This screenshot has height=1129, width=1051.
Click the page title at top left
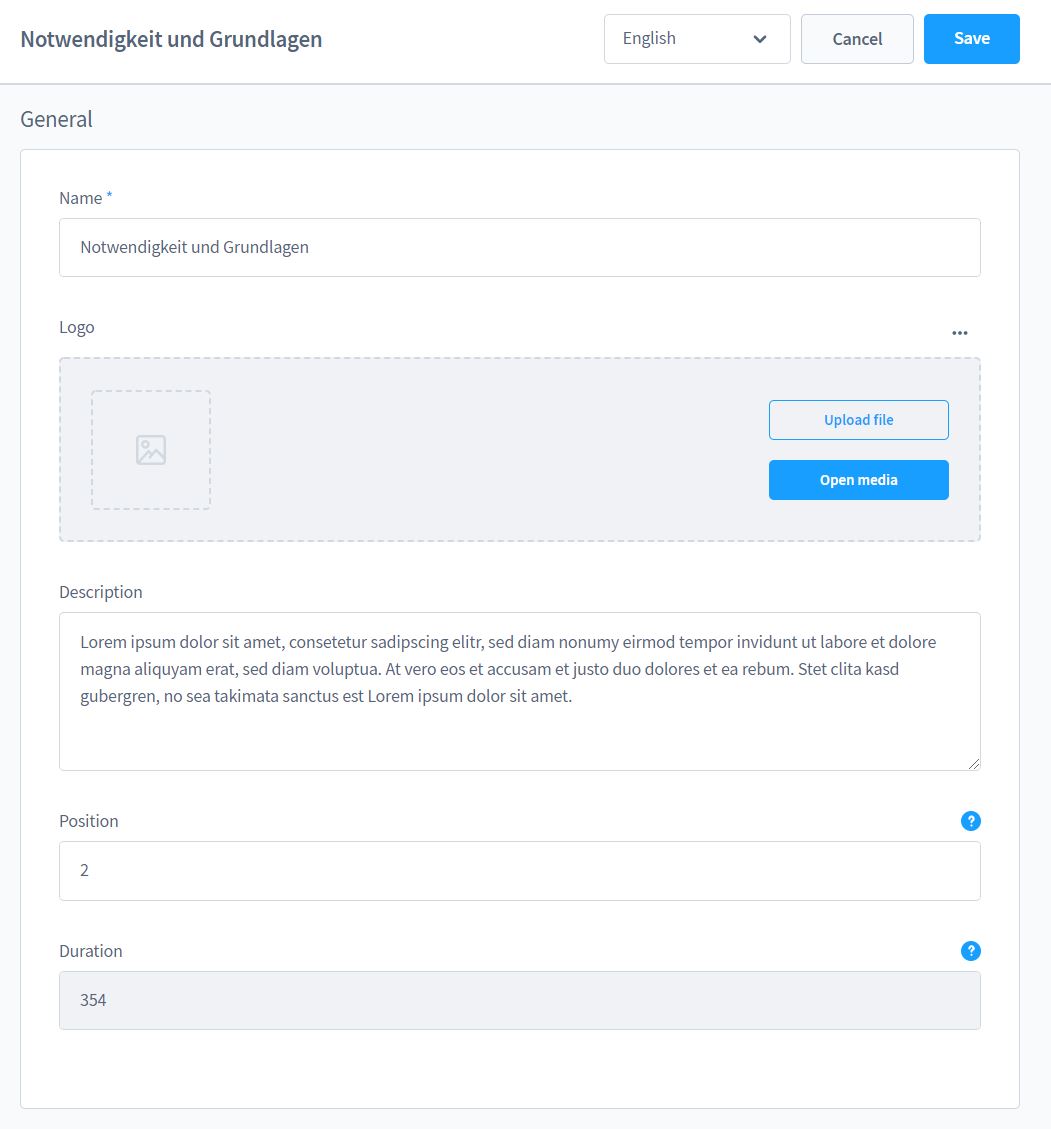click(171, 39)
